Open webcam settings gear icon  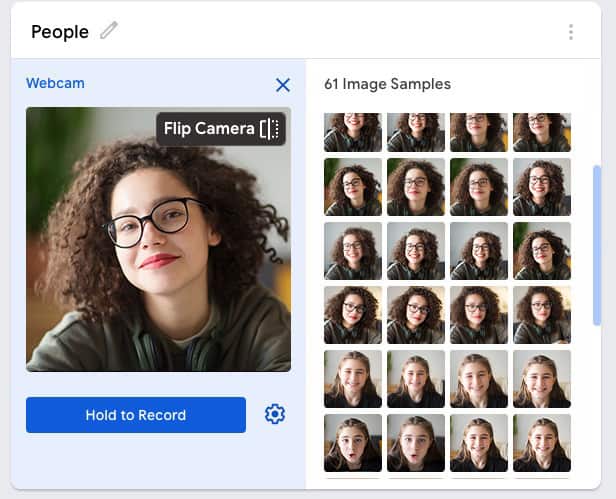click(275, 414)
